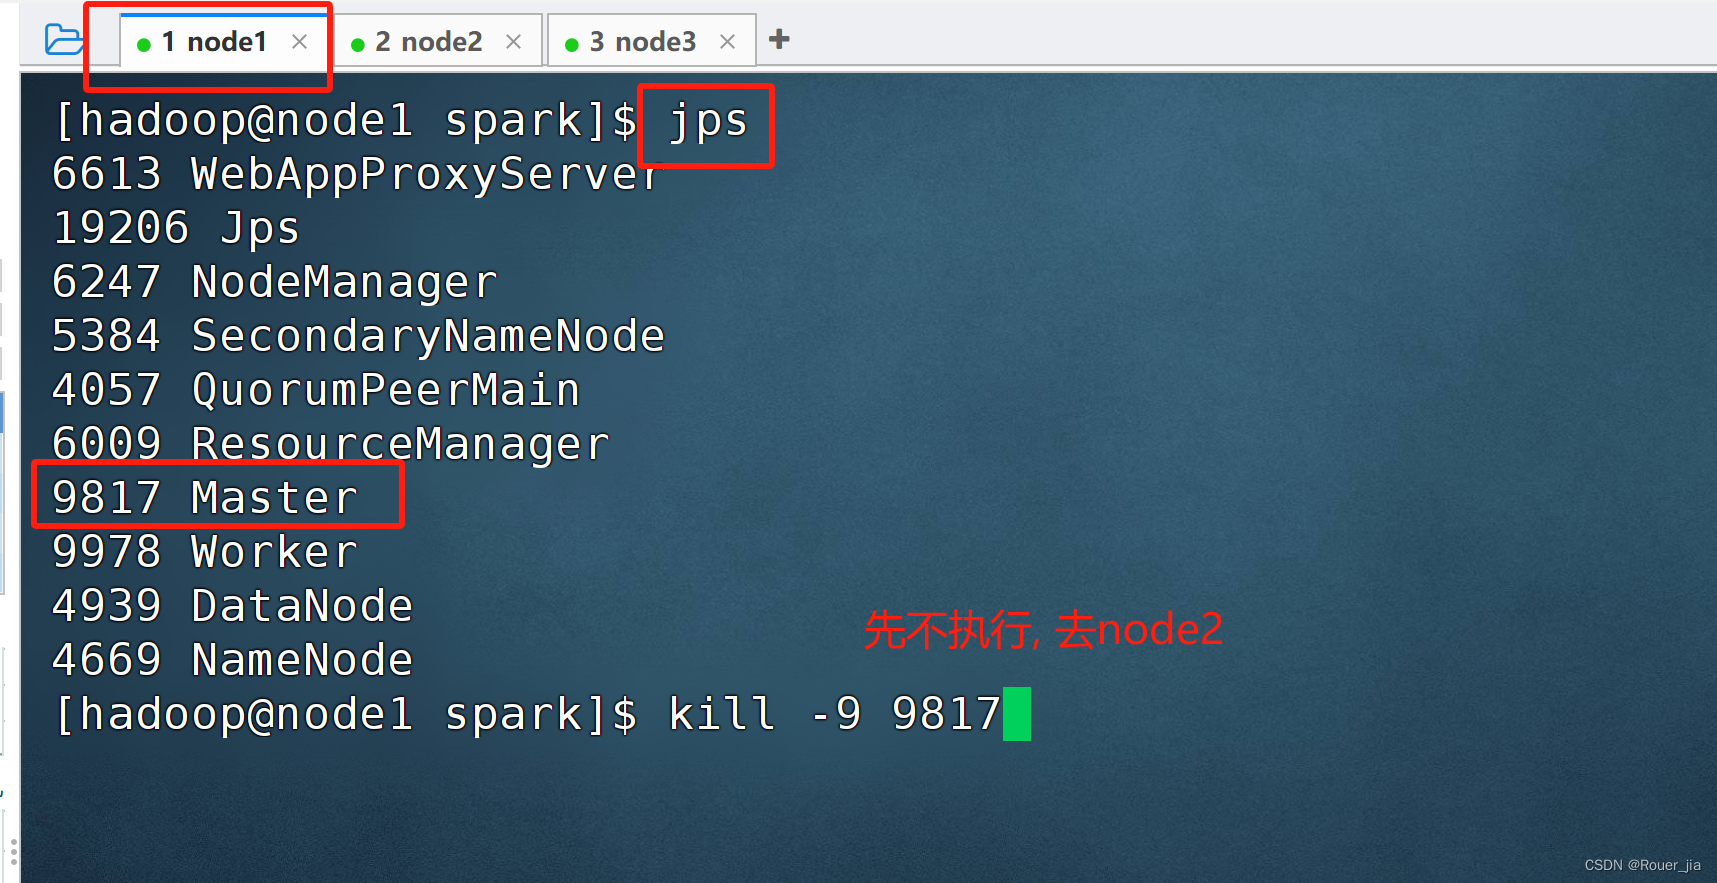Screen dimensions: 1717x883
Task: Click the '6247 NodeManager' line
Action: pyautogui.click(x=274, y=282)
